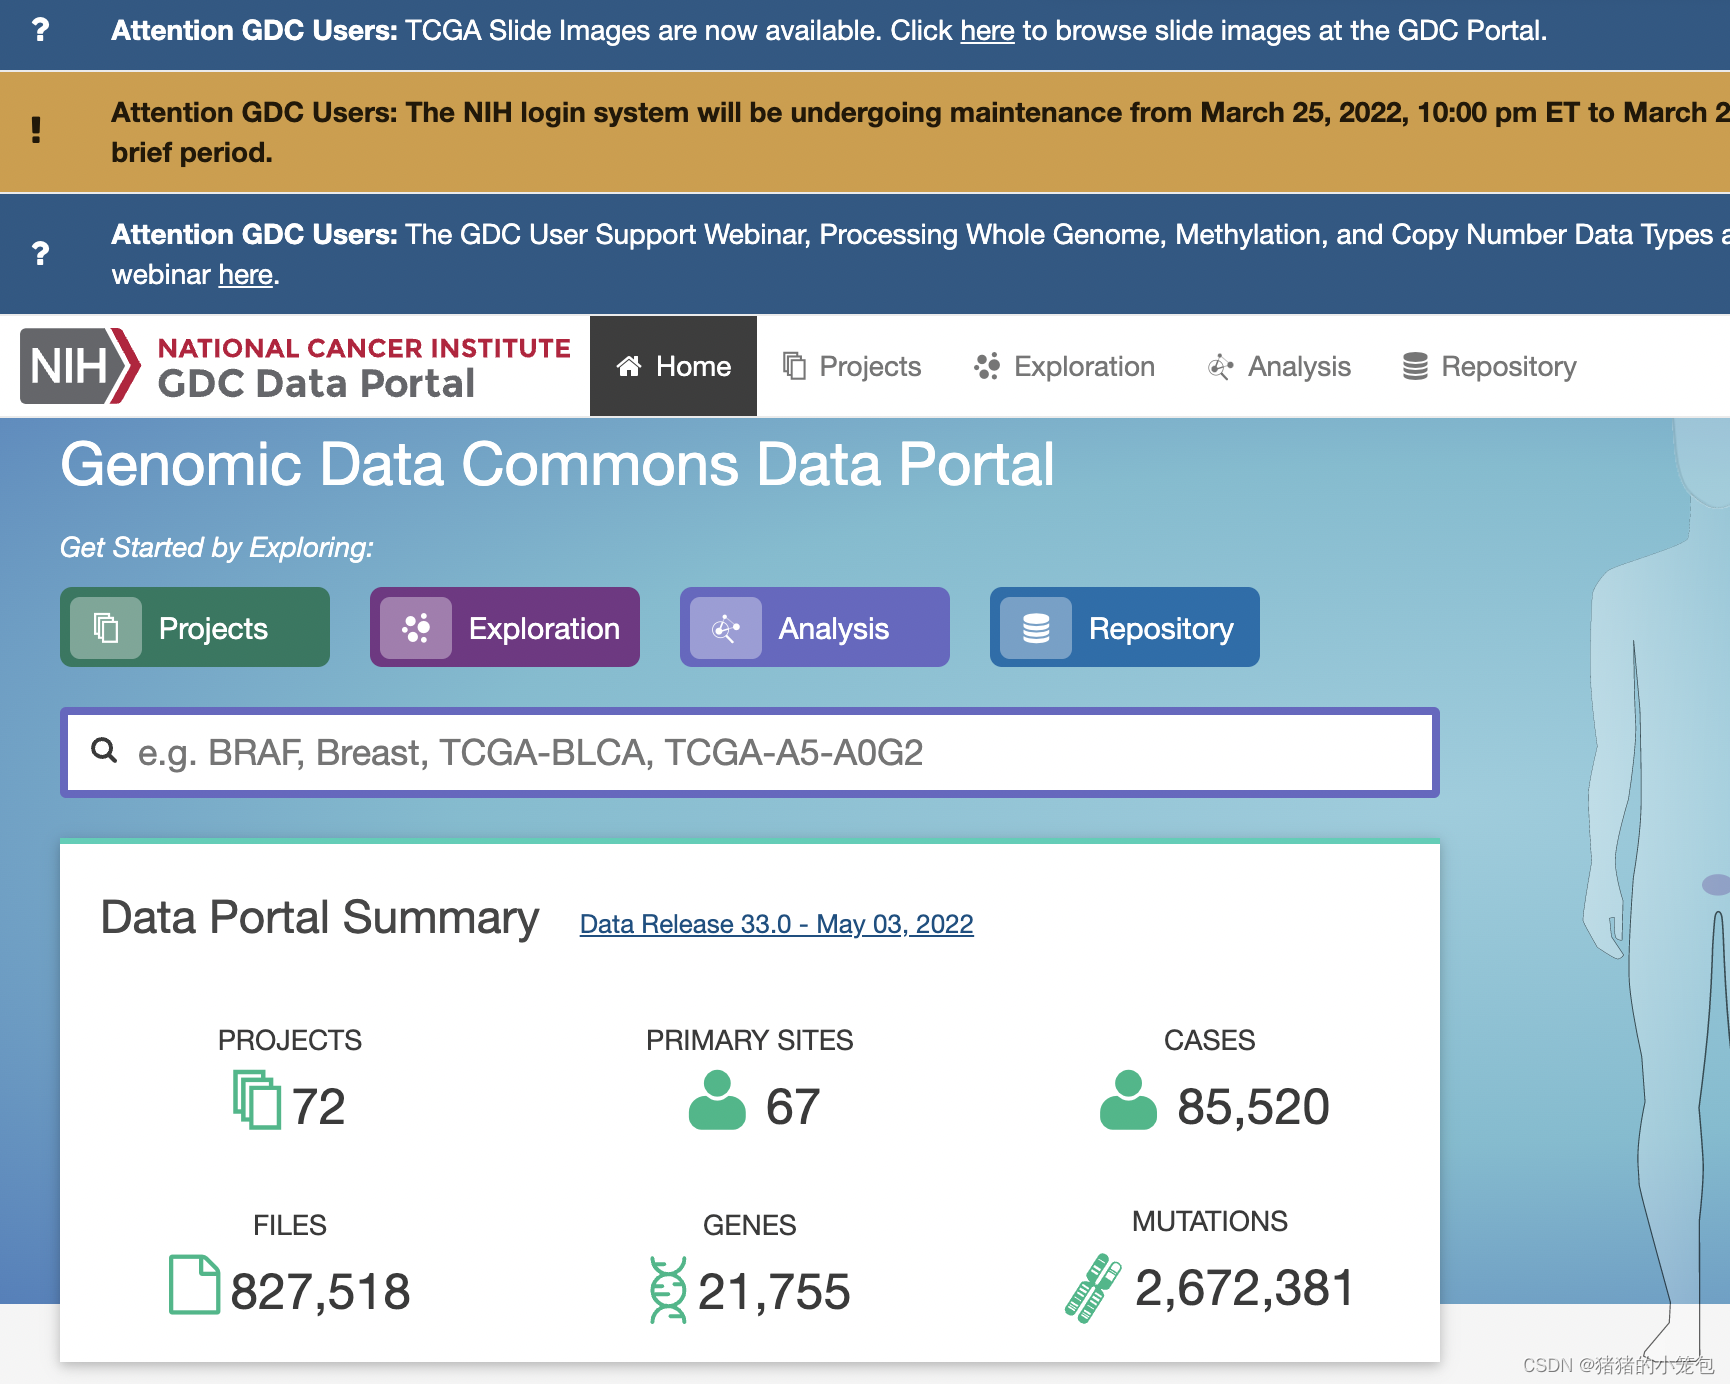This screenshot has width=1730, height=1384.
Task: Click the file icon beside 827,518
Action: [x=194, y=1284]
